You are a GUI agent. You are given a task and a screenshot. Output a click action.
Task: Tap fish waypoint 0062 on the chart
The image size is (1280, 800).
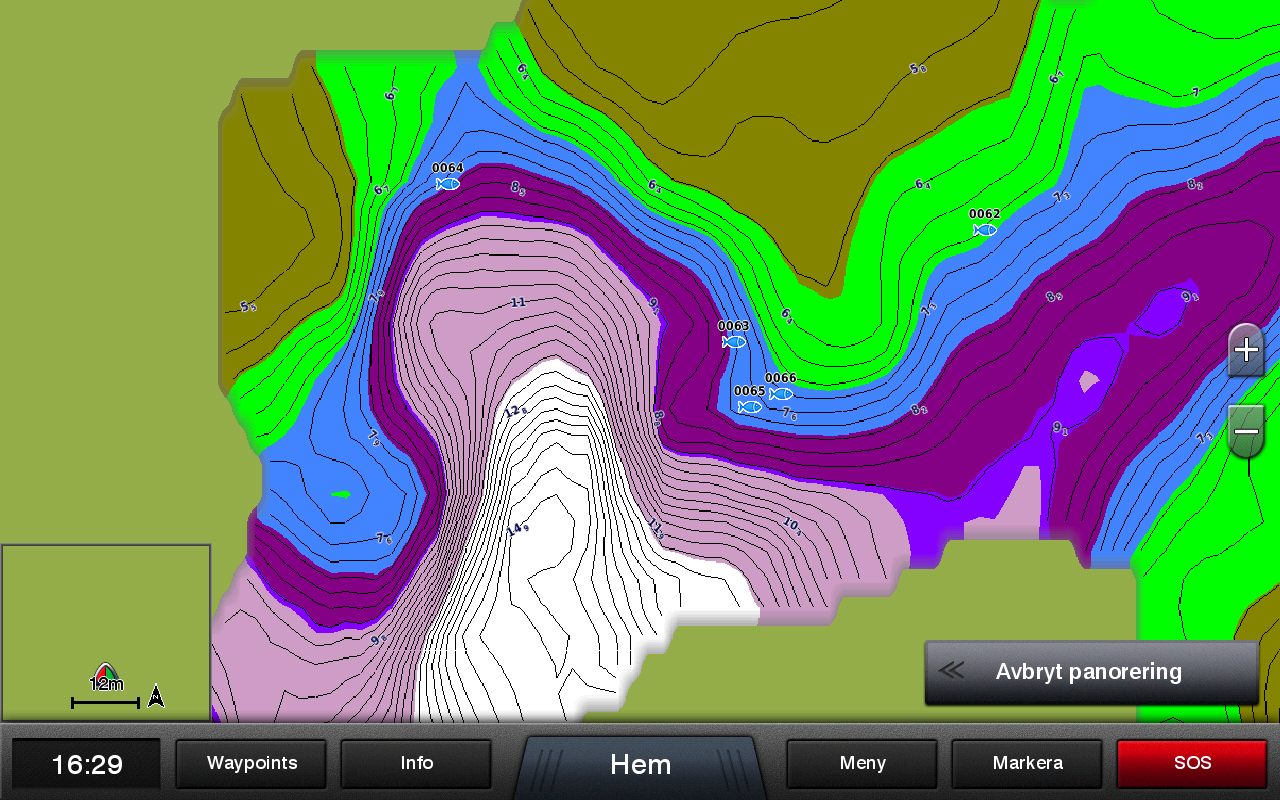point(985,229)
